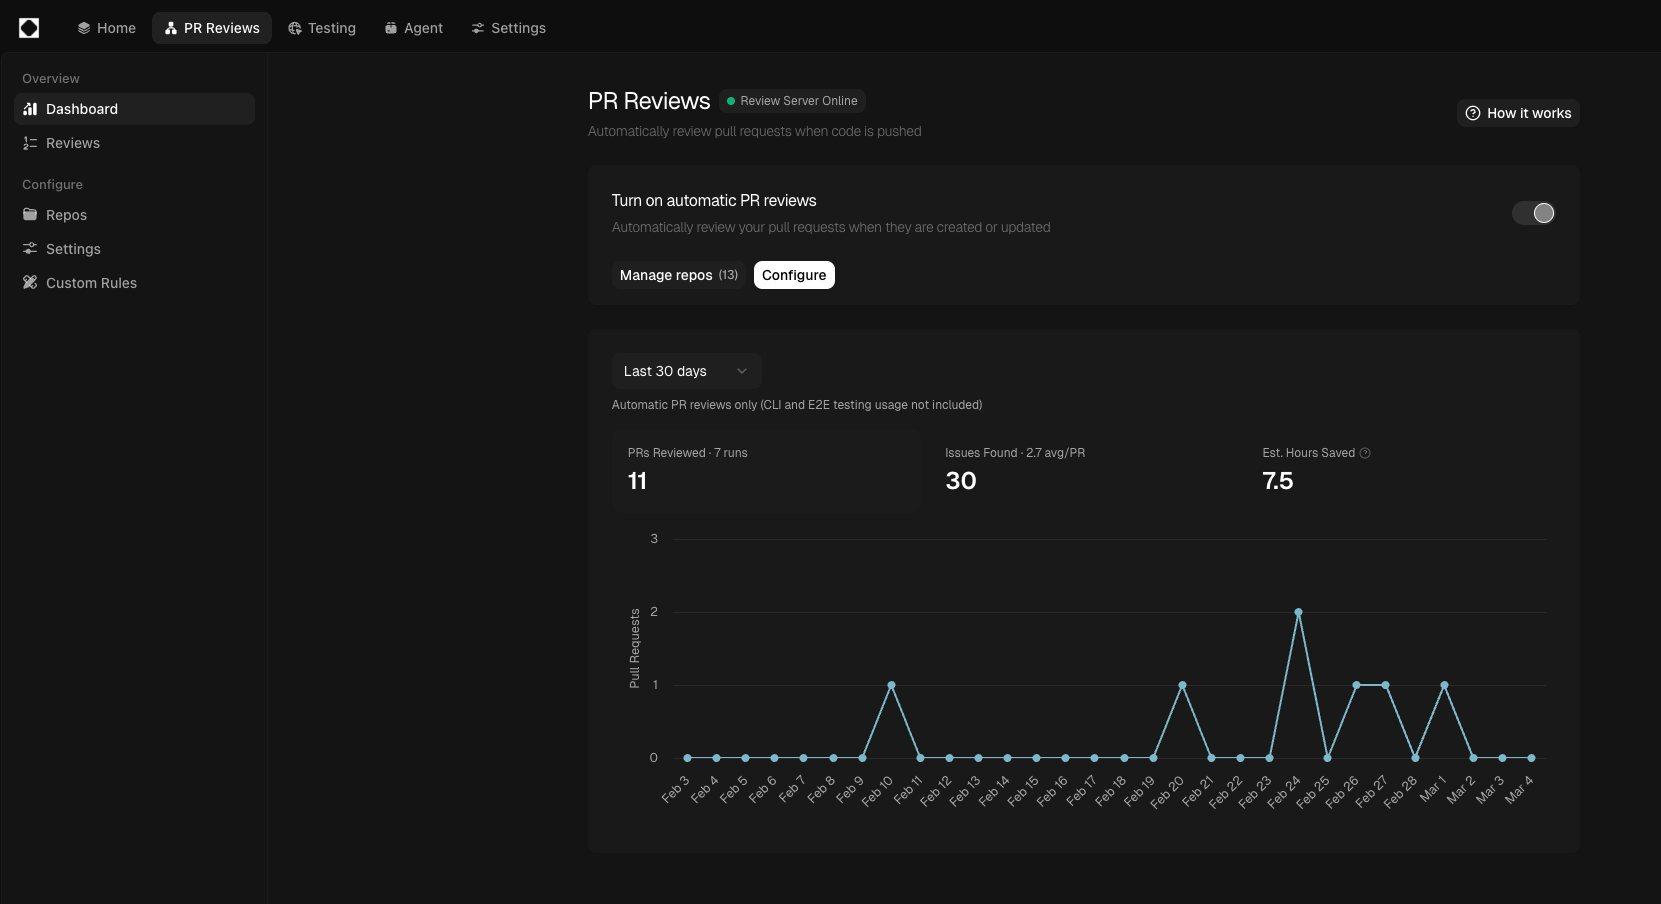Open Manage repos (13)

coord(678,275)
